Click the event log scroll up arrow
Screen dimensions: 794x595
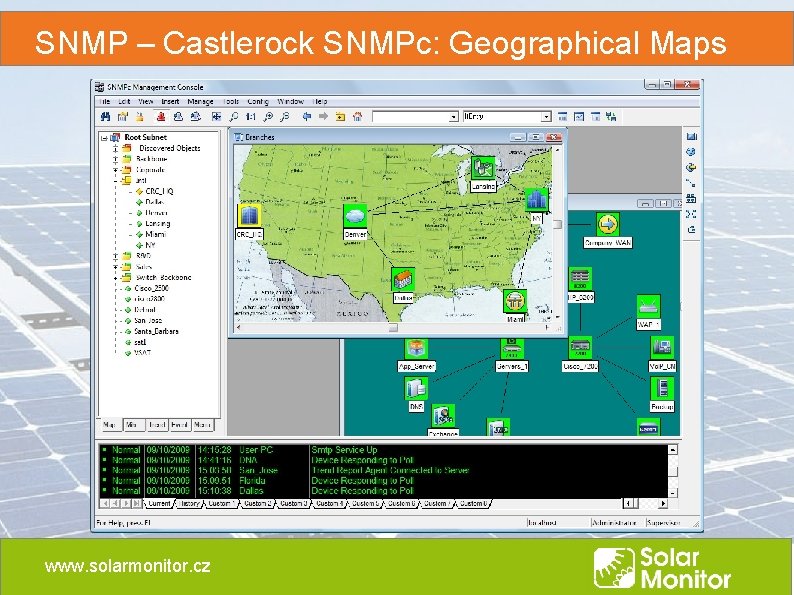(x=673, y=450)
